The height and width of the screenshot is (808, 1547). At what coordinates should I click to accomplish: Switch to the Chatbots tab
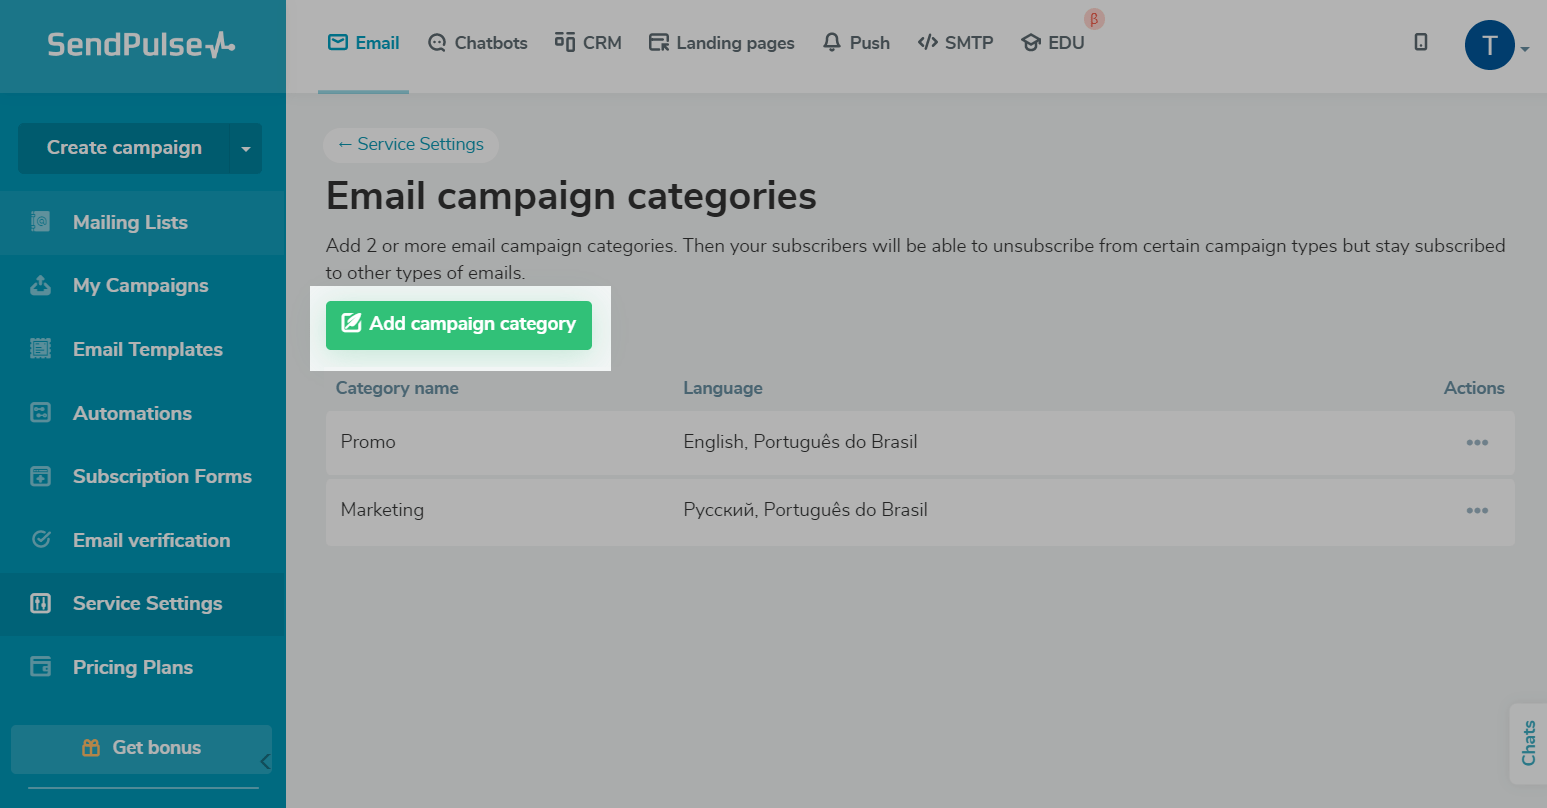click(x=477, y=43)
